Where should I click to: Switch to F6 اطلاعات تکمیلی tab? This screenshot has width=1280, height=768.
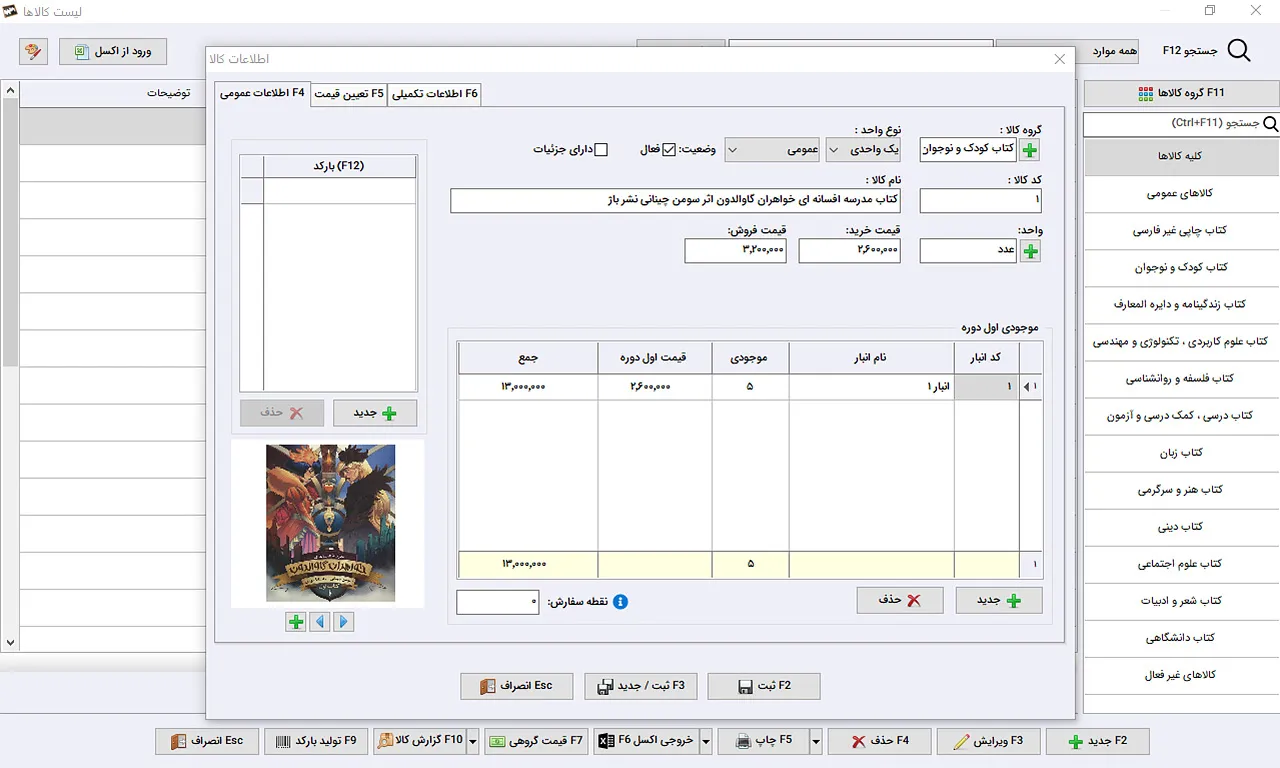pos(435,94)
